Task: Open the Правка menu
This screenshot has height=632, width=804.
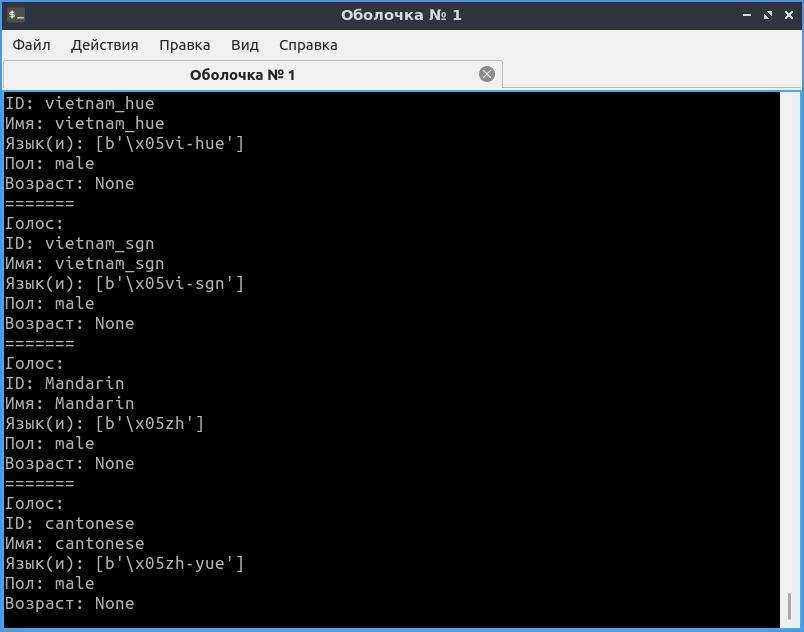Action: coord(184,45)
